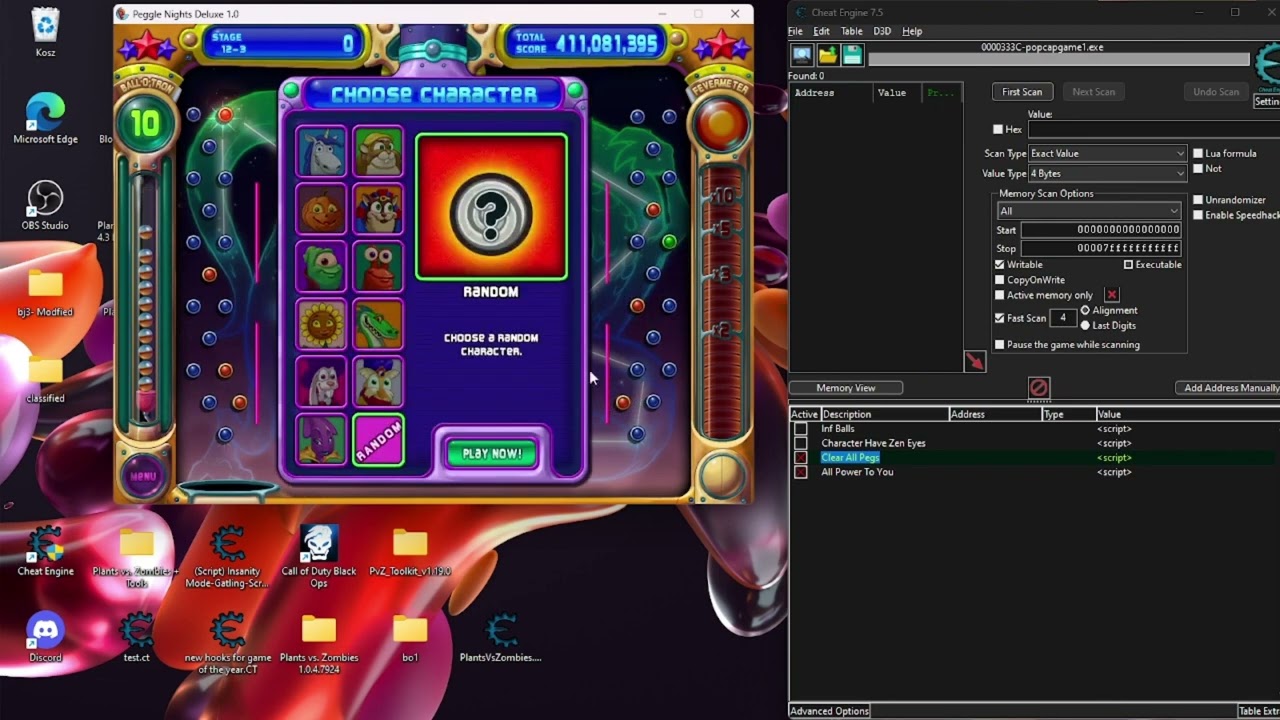The image size is (1280, 720).
Task: Toggle the Executable checkbox
Action: pyautogui.click(x=1128, y=264)
